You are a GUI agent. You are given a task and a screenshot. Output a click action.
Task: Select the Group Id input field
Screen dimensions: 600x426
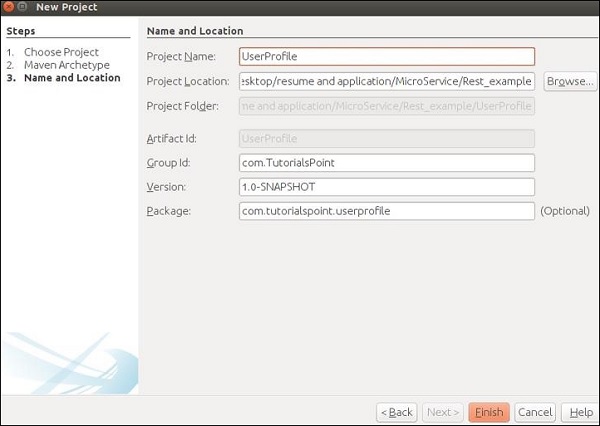pyautogui.click(x=387, y=163)
